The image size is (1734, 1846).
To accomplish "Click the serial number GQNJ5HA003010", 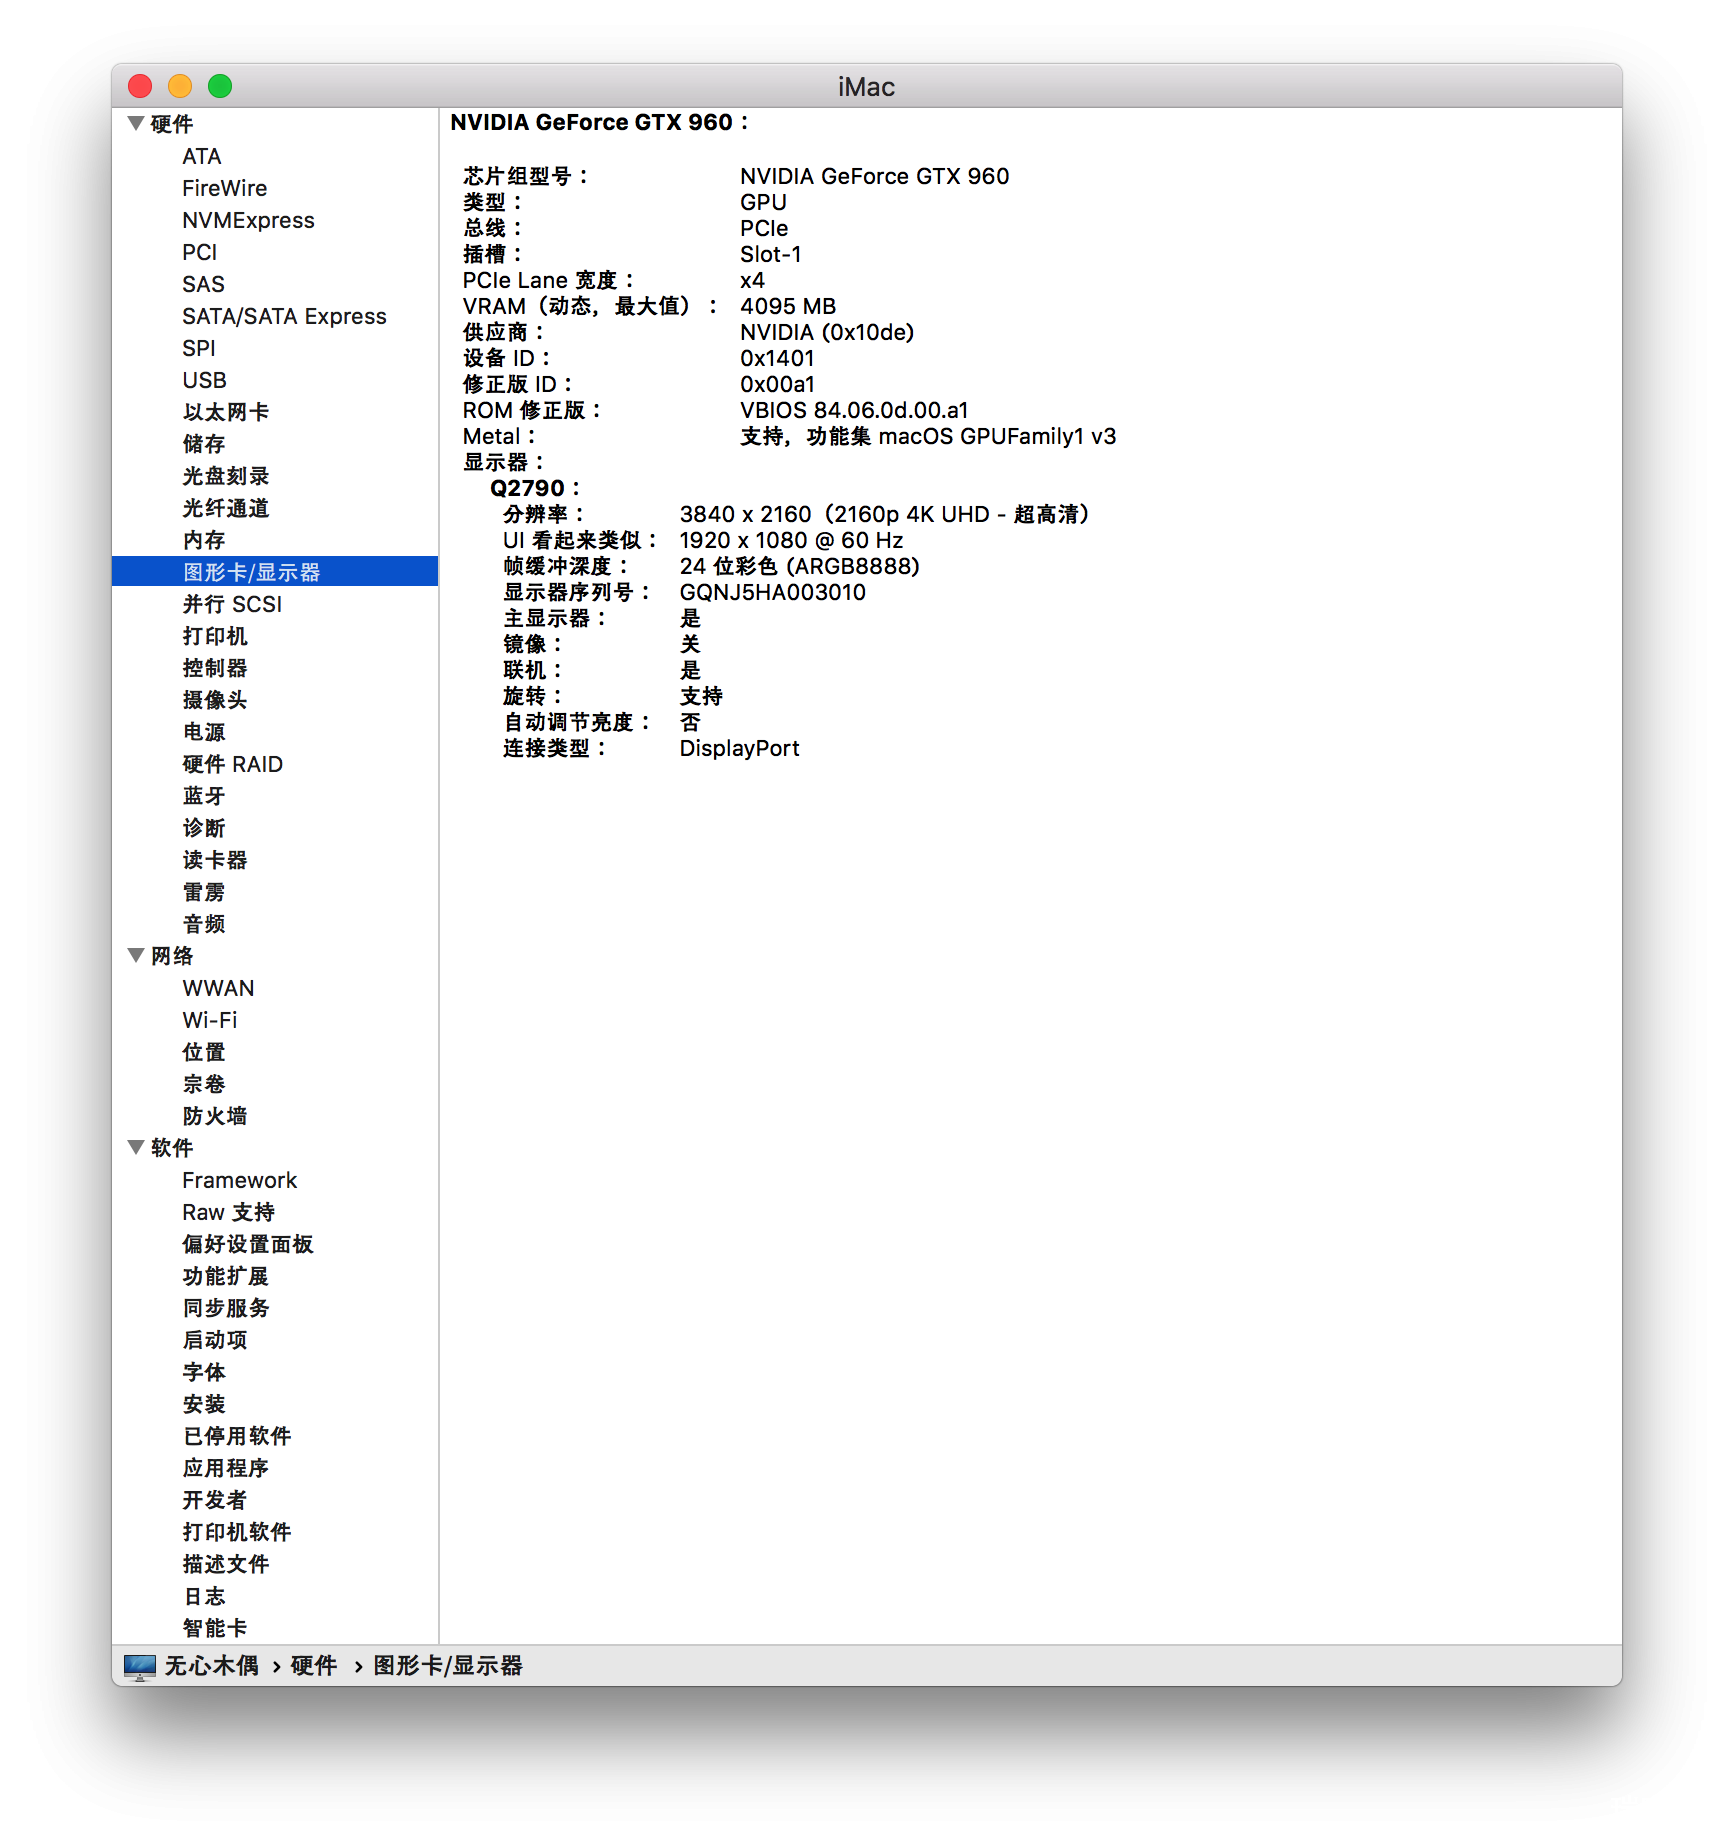I will pos(773,592).
